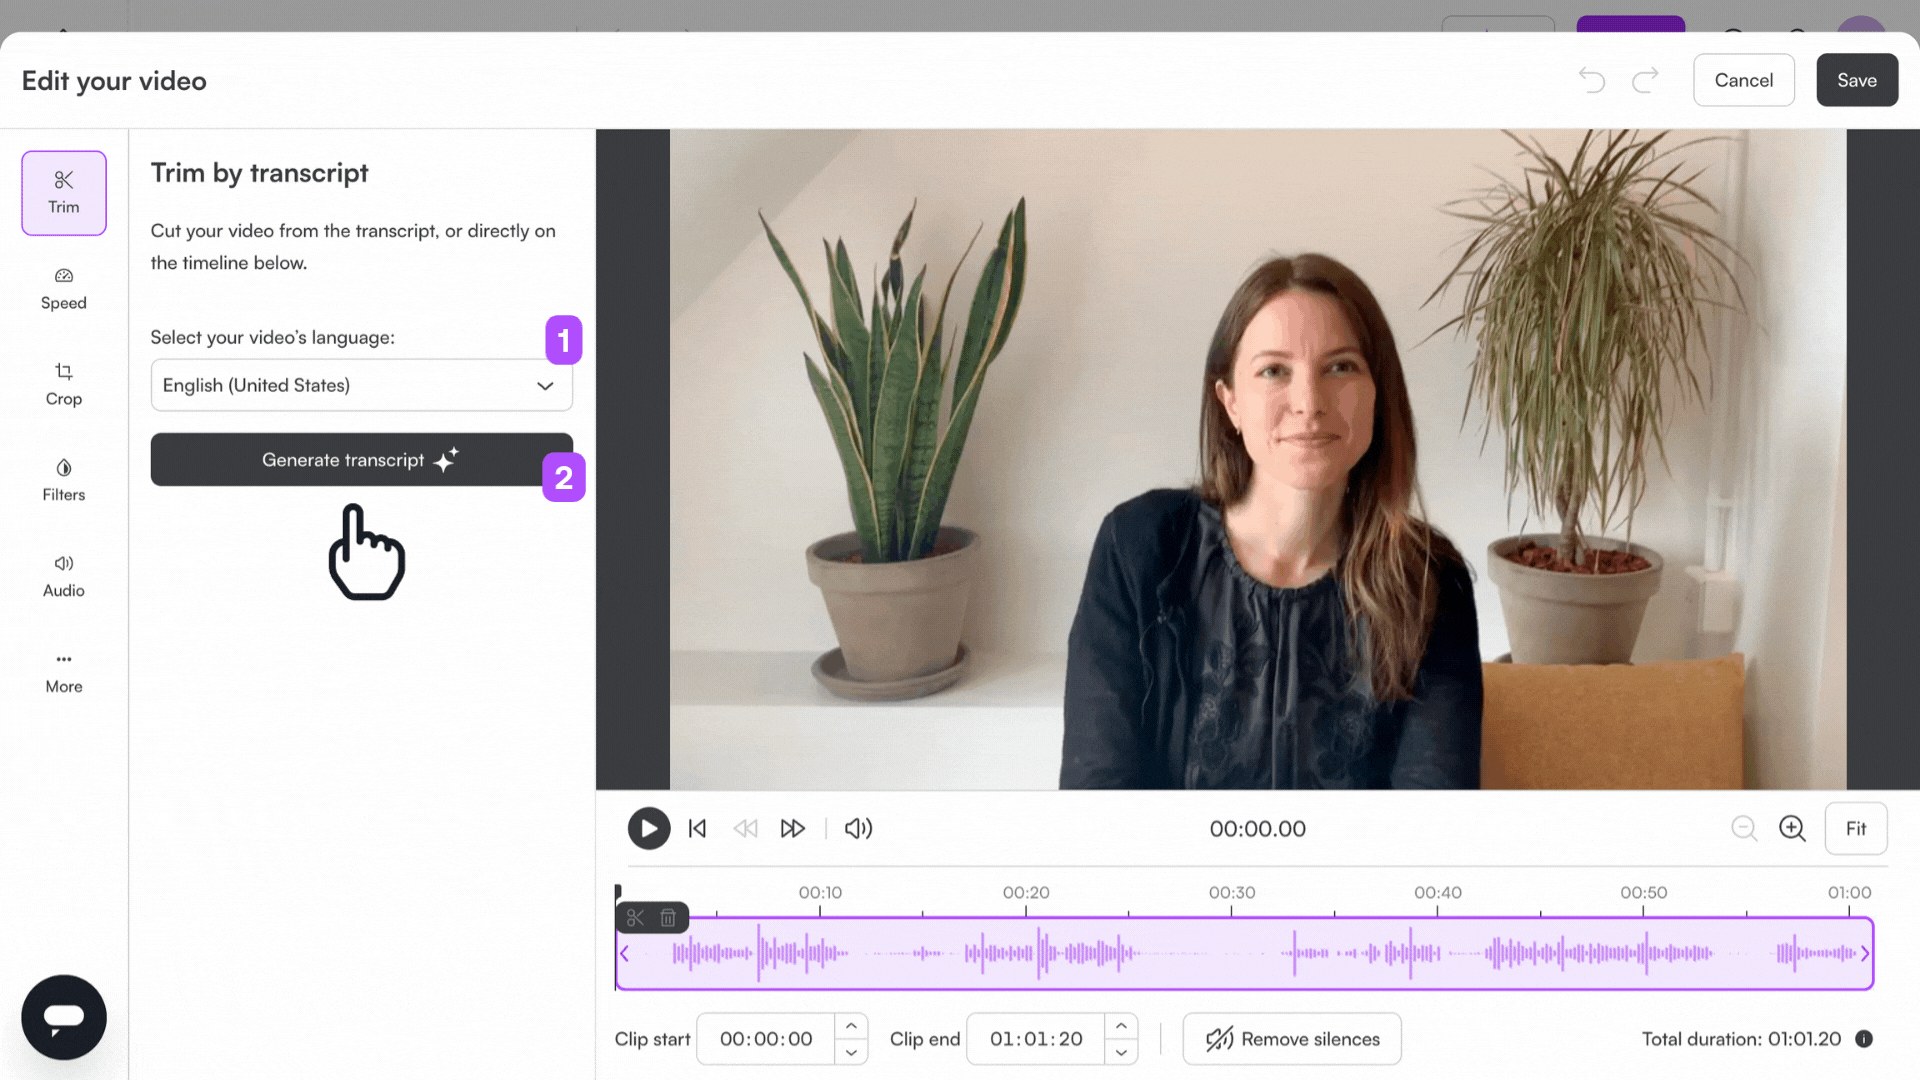Open the Speed panel
This screenshot has width=1920, height=1080.
(x=63, y=288)
